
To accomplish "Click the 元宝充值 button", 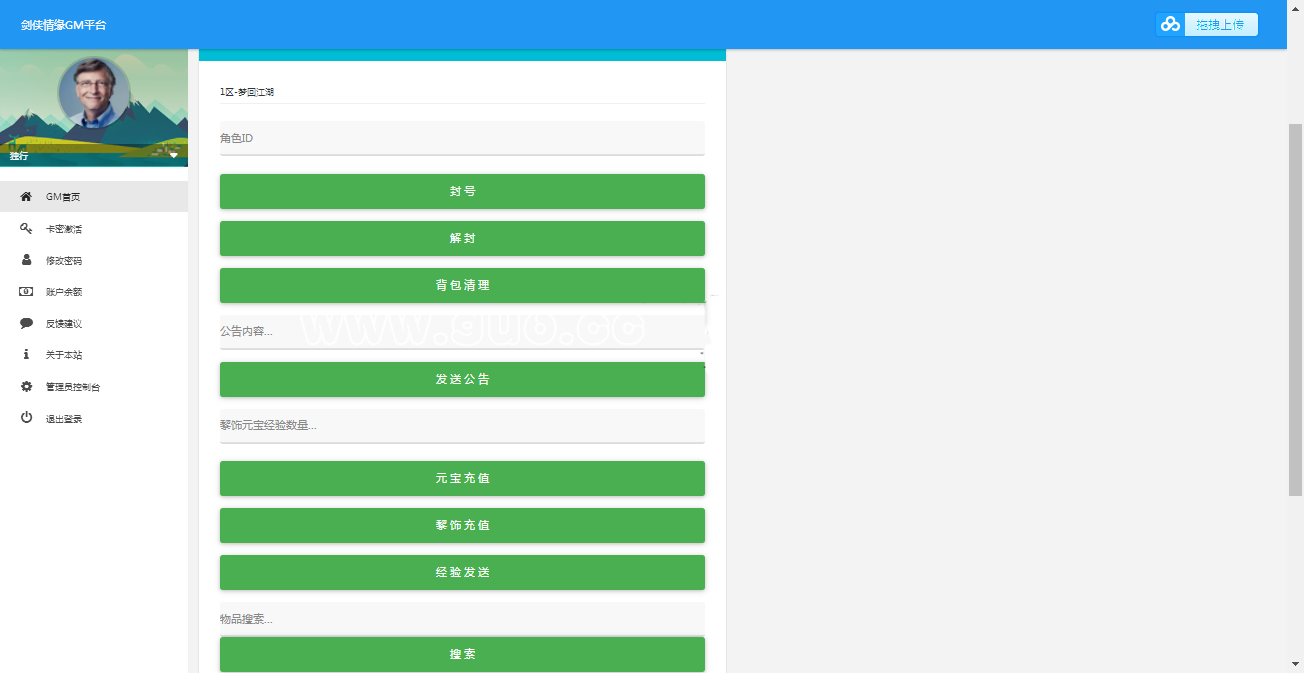I will tap(462, 478).
